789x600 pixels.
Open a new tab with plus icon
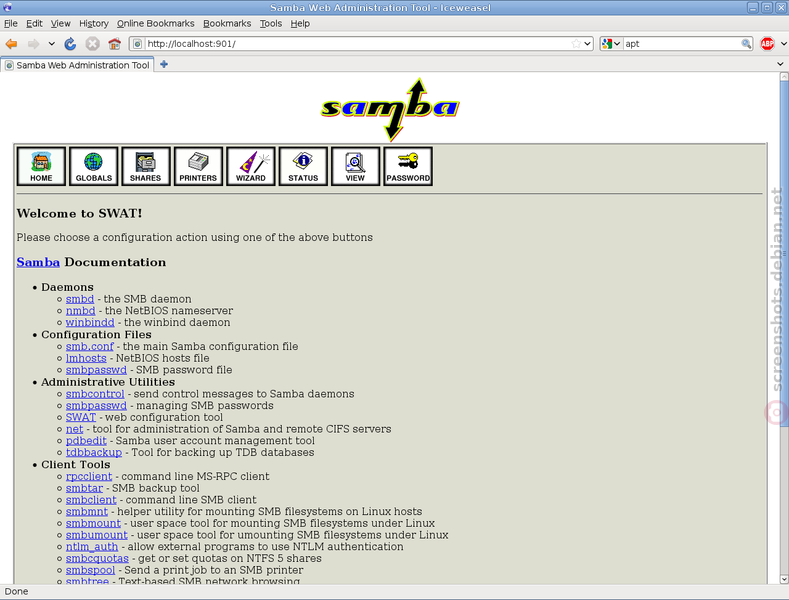coord(164,64)
